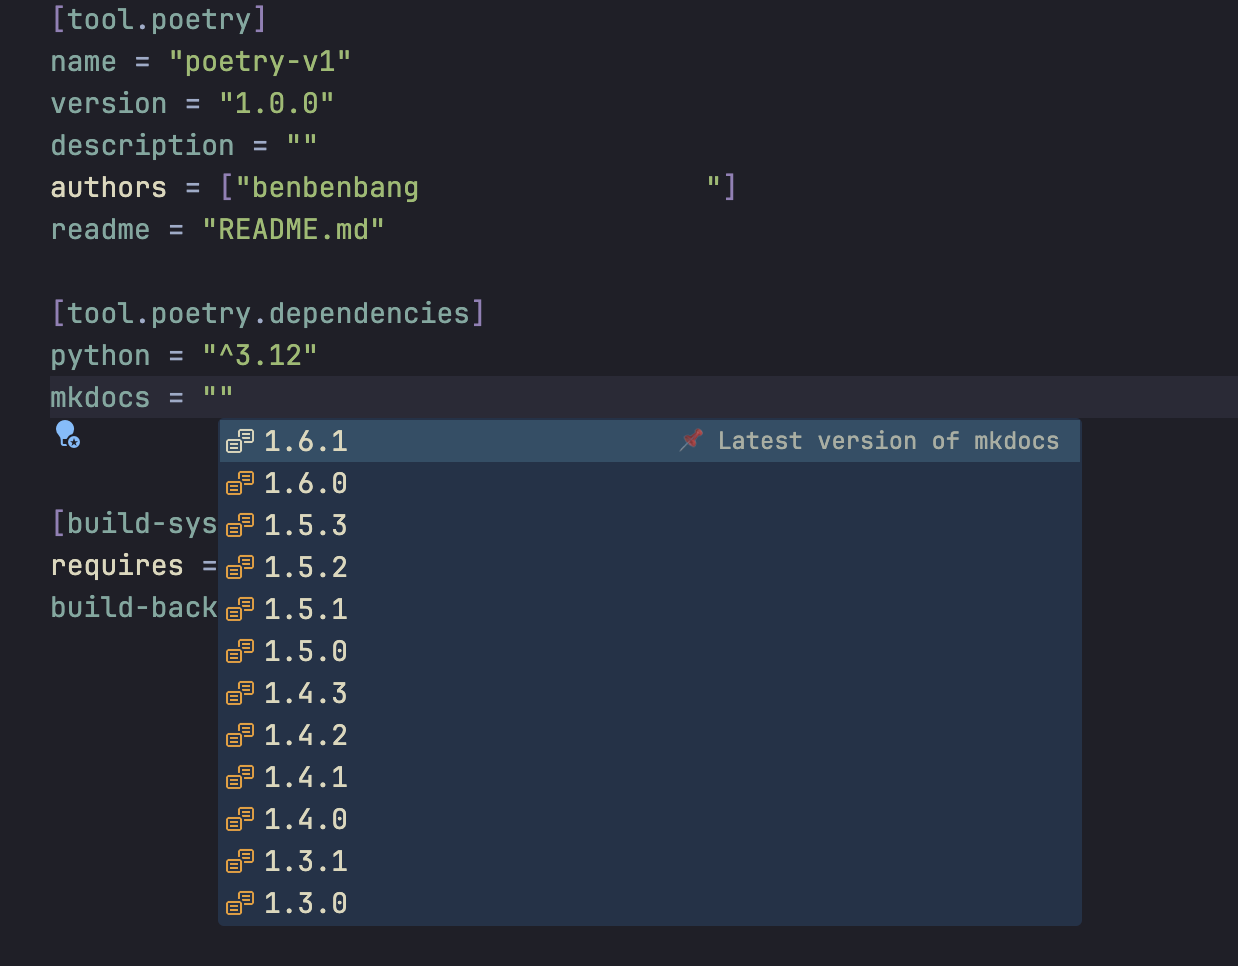1238x966 pixels.
Task: Click the version key above description
Action: tap(109, 103)
